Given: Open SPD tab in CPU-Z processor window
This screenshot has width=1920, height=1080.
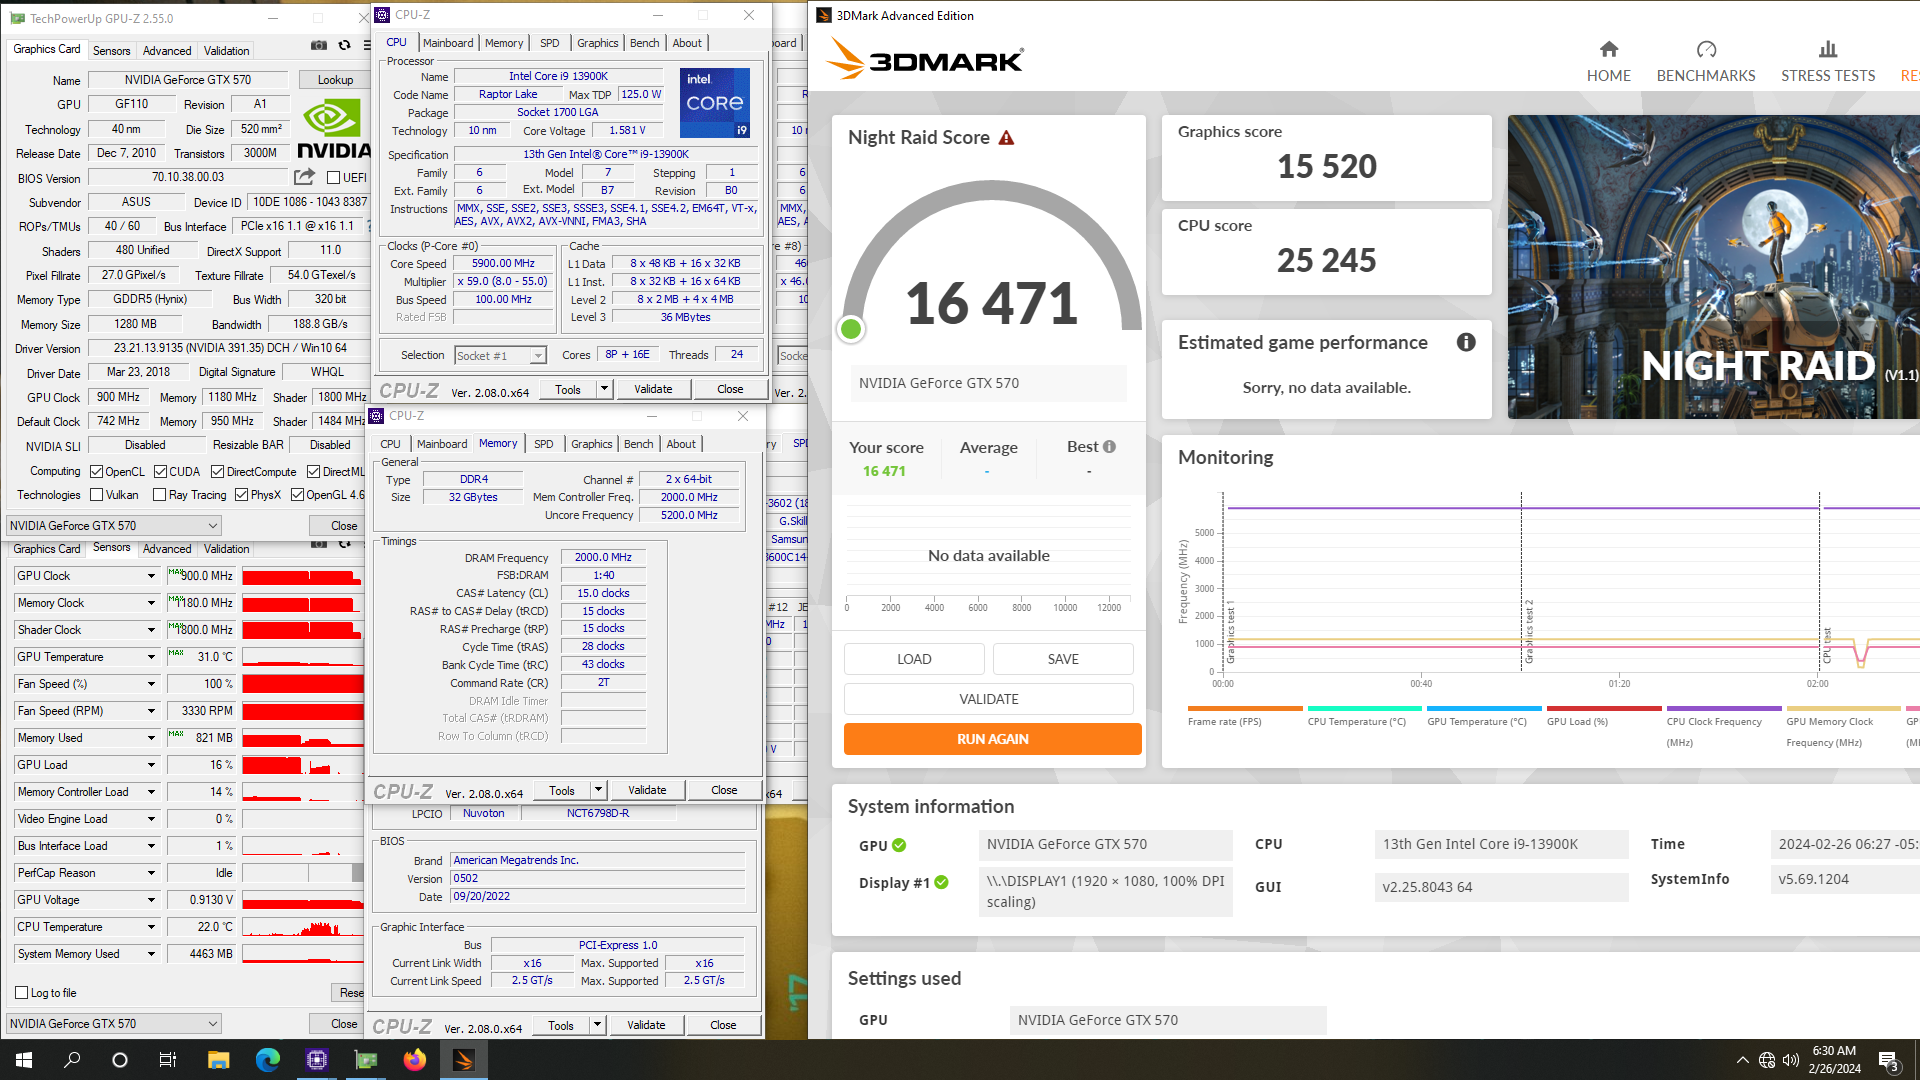Looking at the screenshot, I should point(549,43).
